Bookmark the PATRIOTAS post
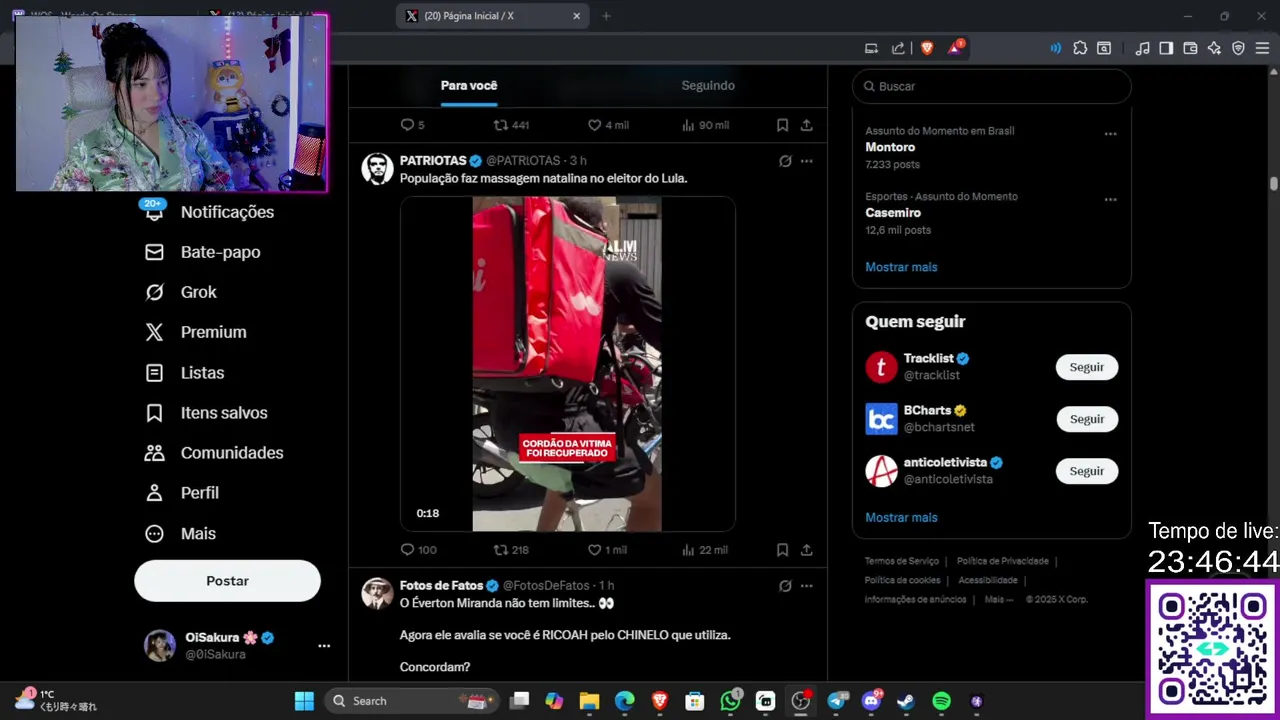This screenshot has width=1280, height=720. (x=782, y=550)
